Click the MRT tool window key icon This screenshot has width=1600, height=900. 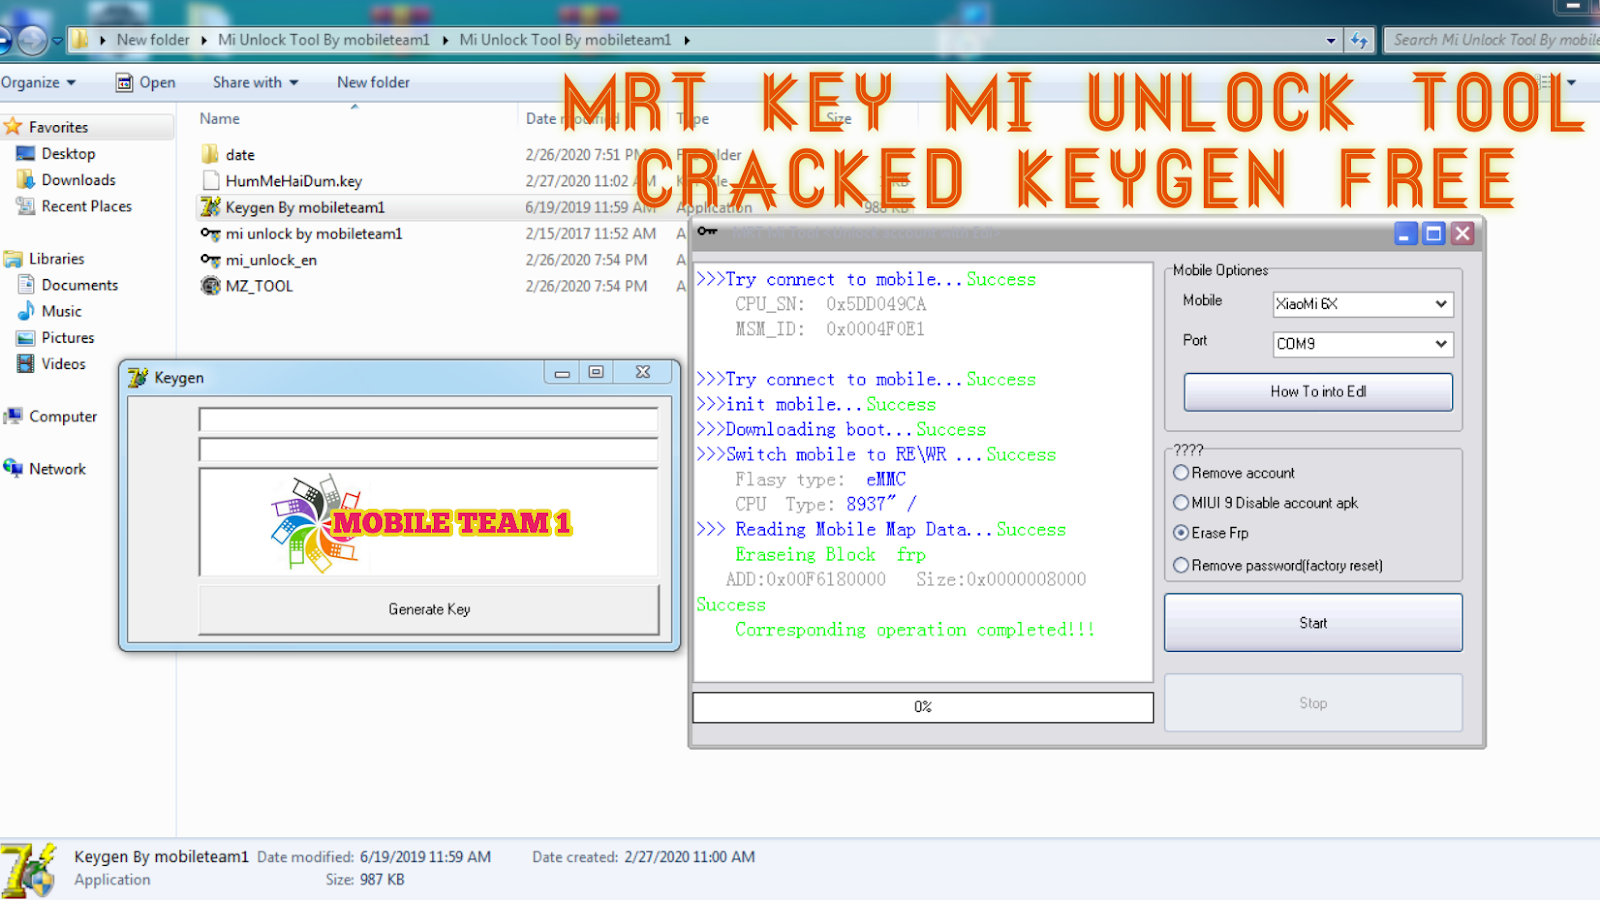pos(707,232)
